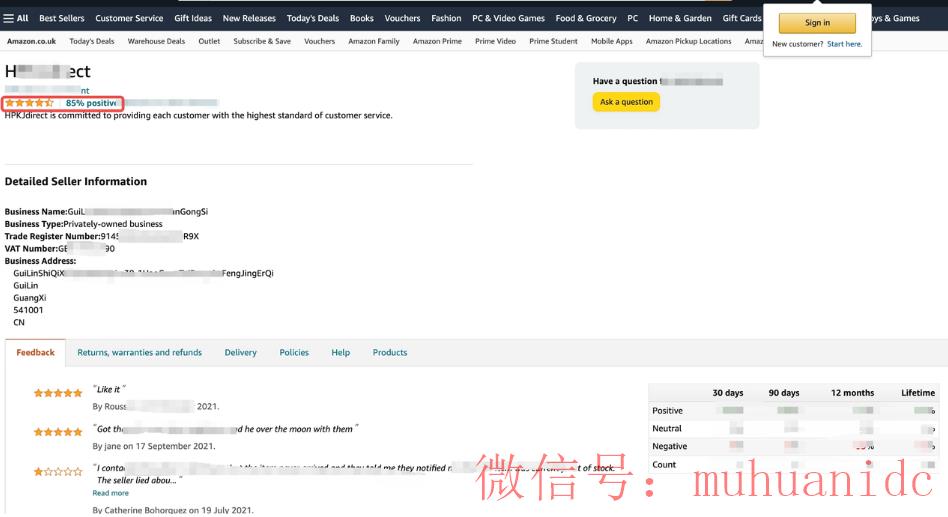
Task: Open Returns, warranties and refunds tab
Action: tap(139, 353)
